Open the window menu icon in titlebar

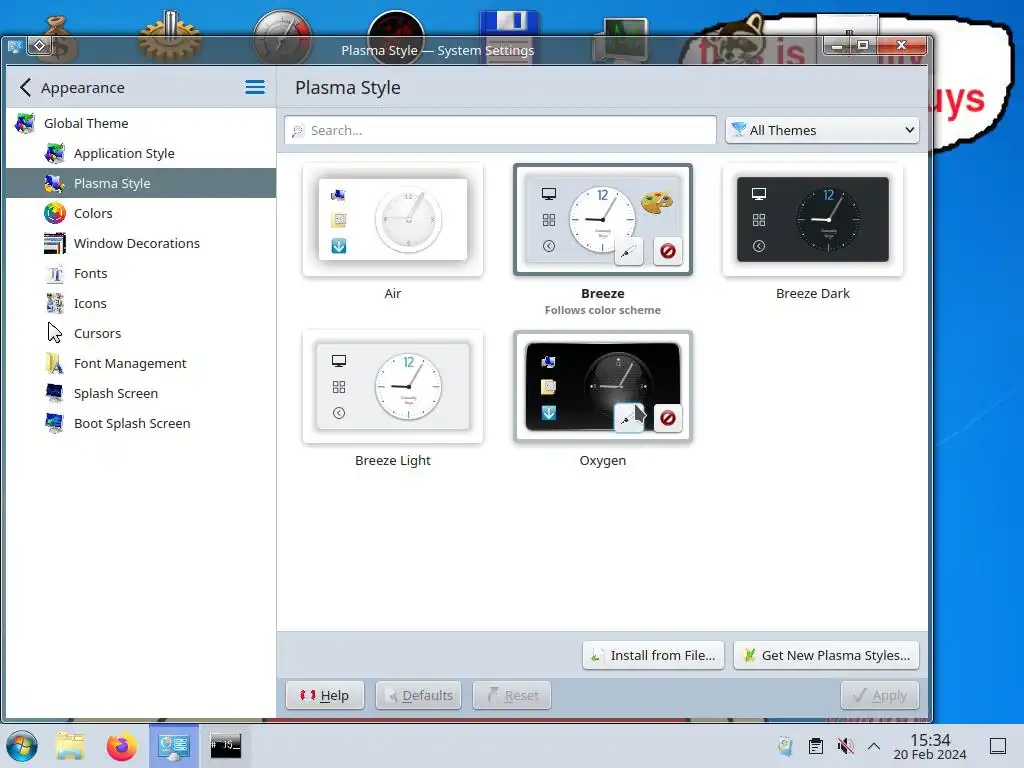[x=14, y=46]
